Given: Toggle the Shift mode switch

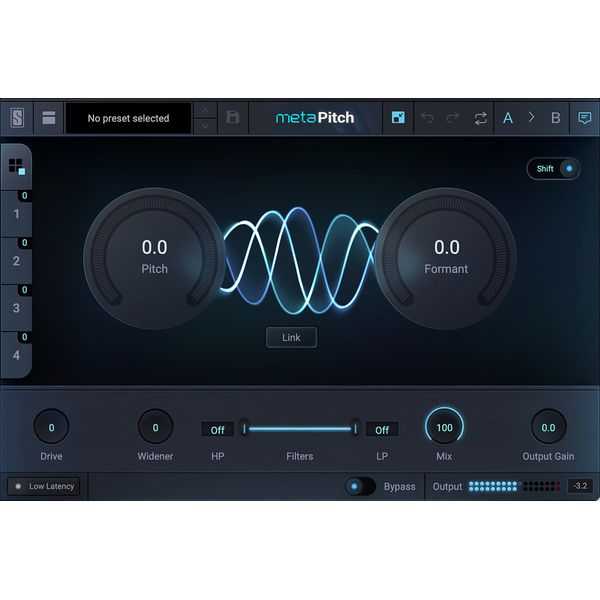Looking at the screenshot, I should [x=553, y=168].
